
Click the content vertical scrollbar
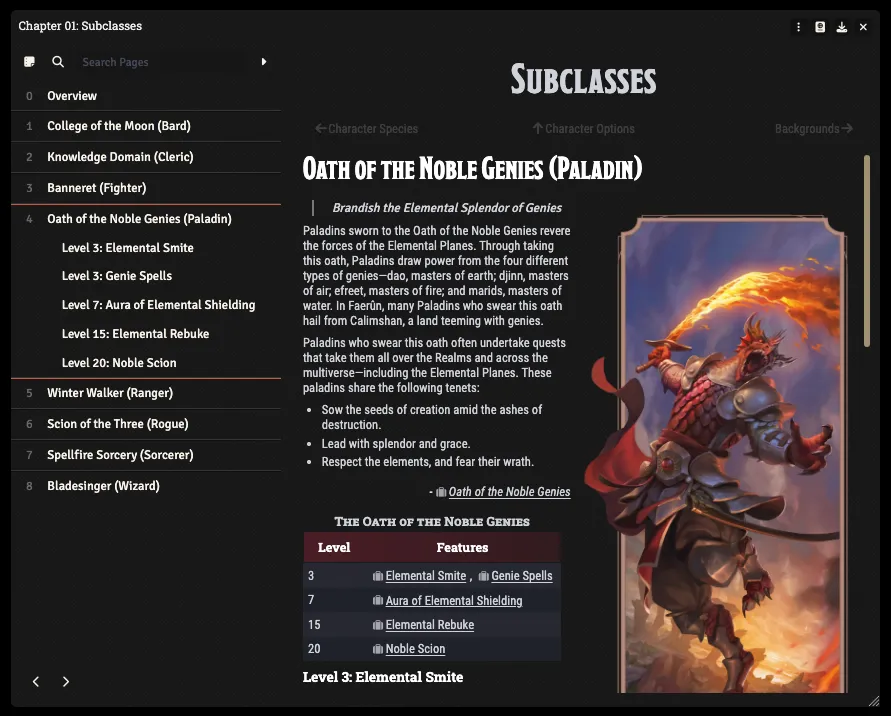(x=866, y=250)
